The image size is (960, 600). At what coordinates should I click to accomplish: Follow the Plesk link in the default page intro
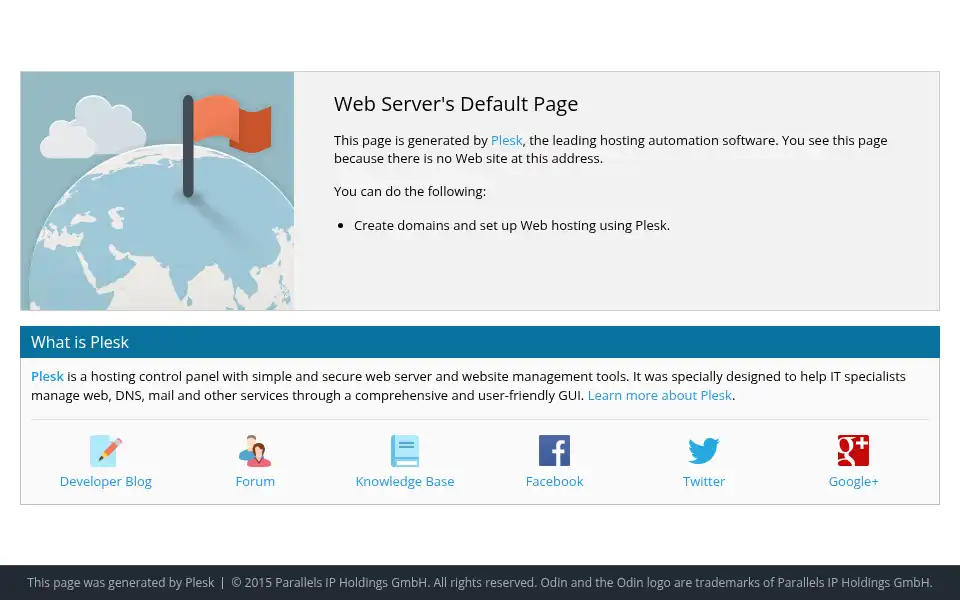506,140
